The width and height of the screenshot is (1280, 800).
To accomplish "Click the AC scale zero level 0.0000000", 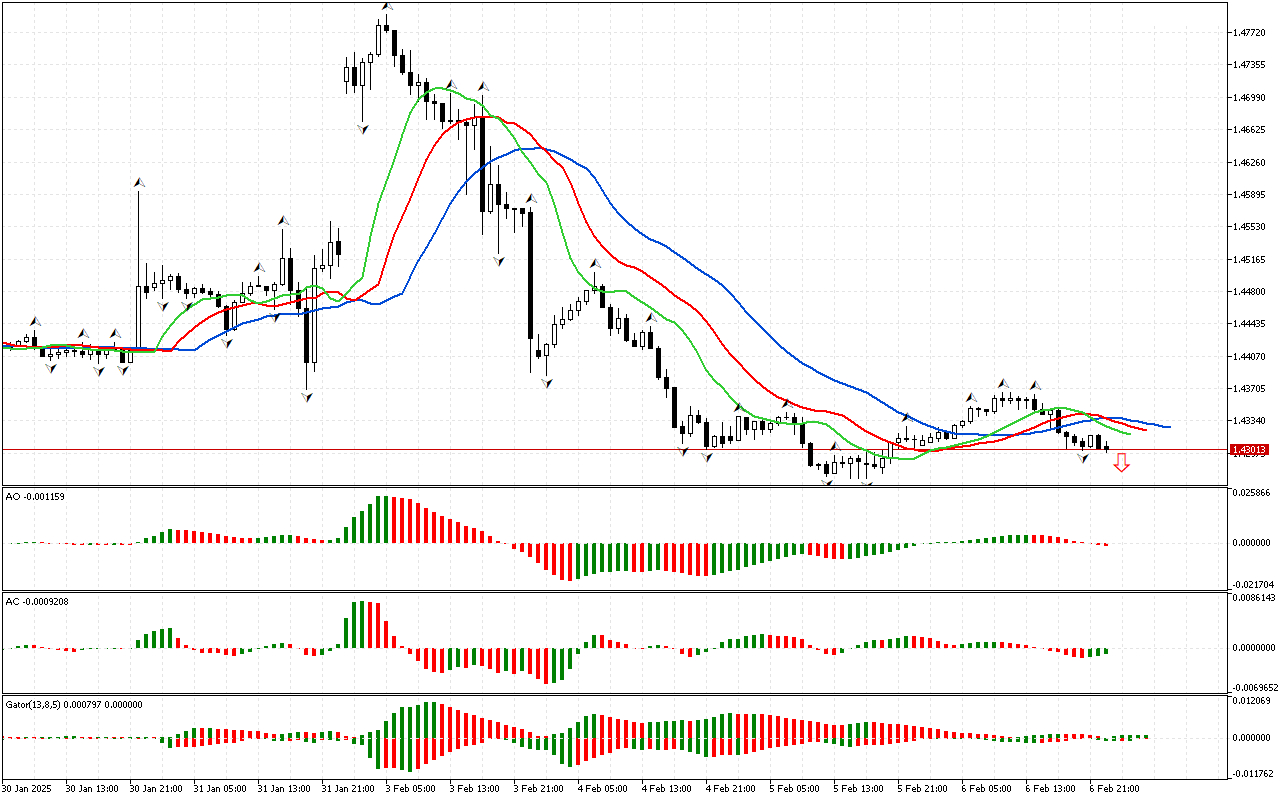I will 1254,648.
